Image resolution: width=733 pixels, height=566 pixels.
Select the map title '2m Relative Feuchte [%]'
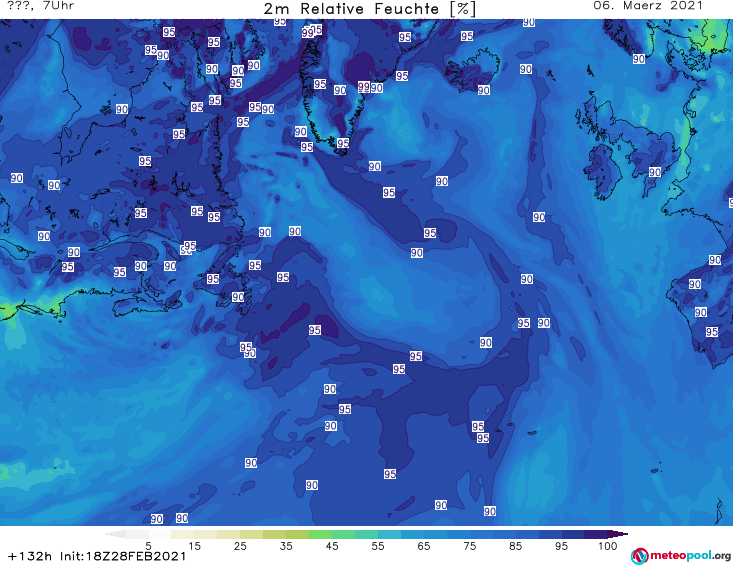click(x=369, y=9)
